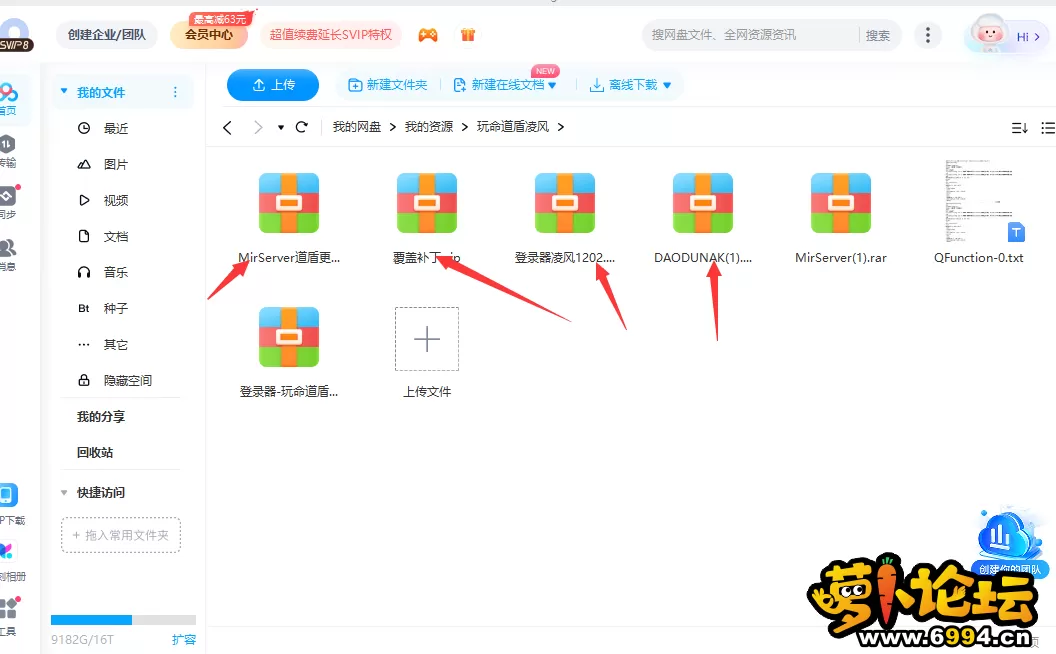1056x654 pixels.
Task: Open 文档 documents category
Action: click(x=116, y=236)
